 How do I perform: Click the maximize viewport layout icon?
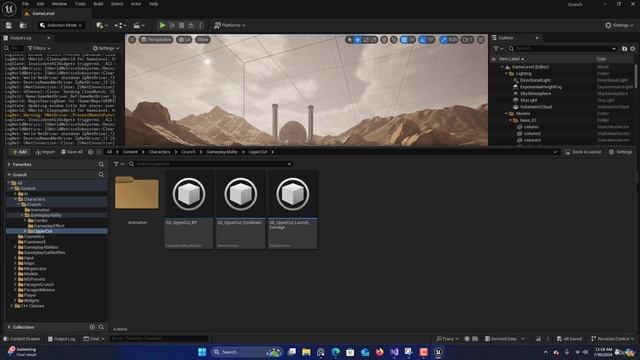481,40
